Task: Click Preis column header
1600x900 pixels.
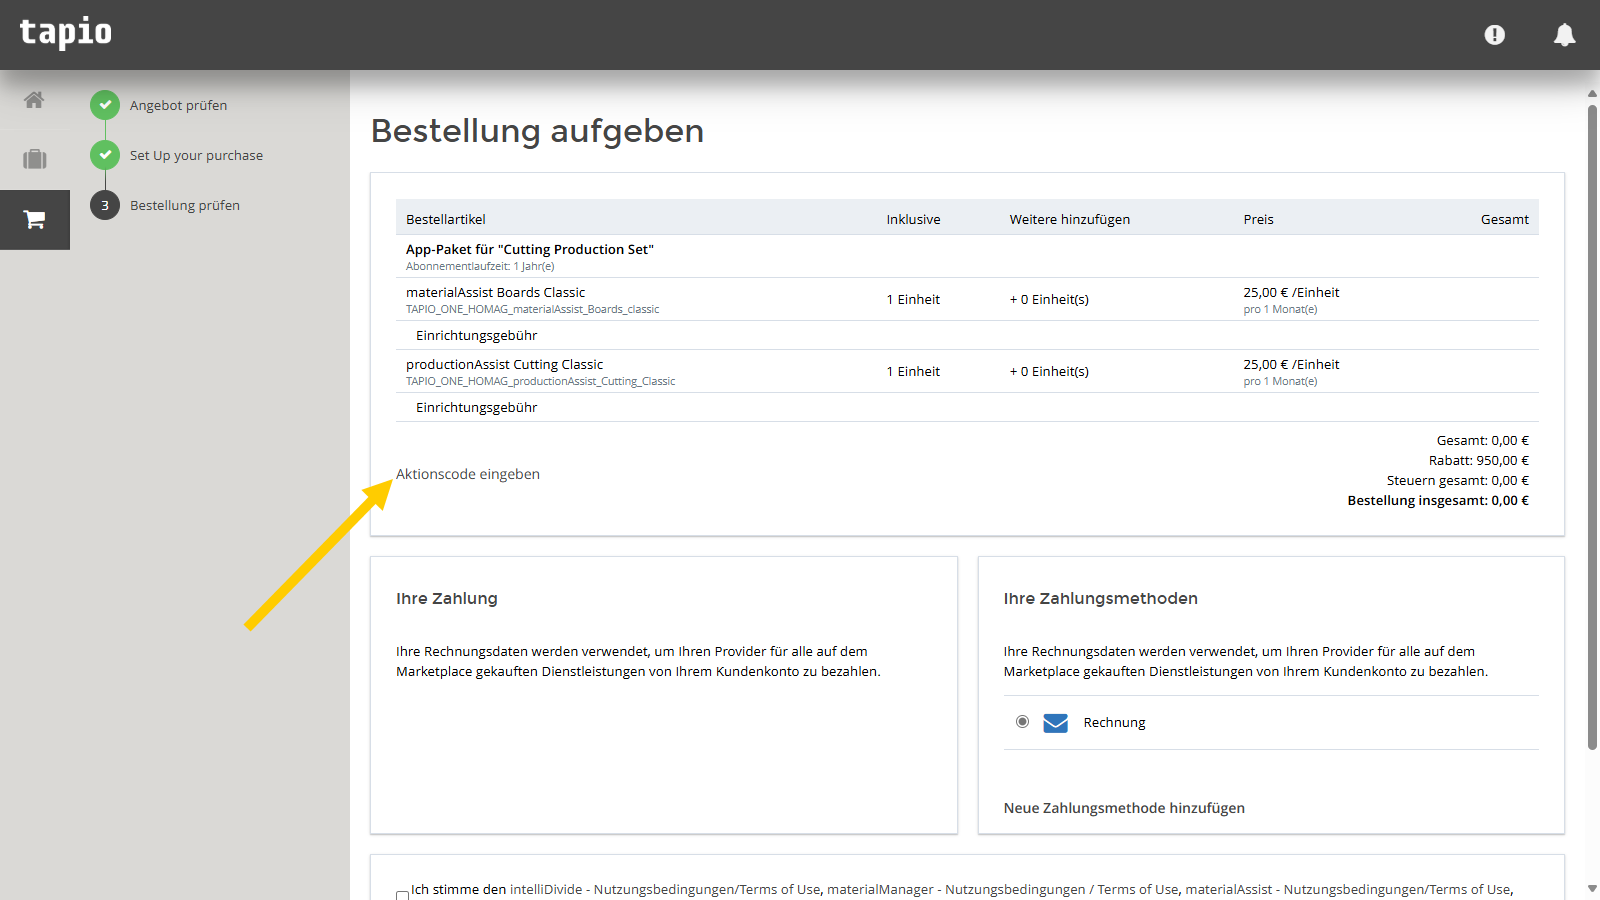Action: pyautogui.click(x=1258, y=219)
